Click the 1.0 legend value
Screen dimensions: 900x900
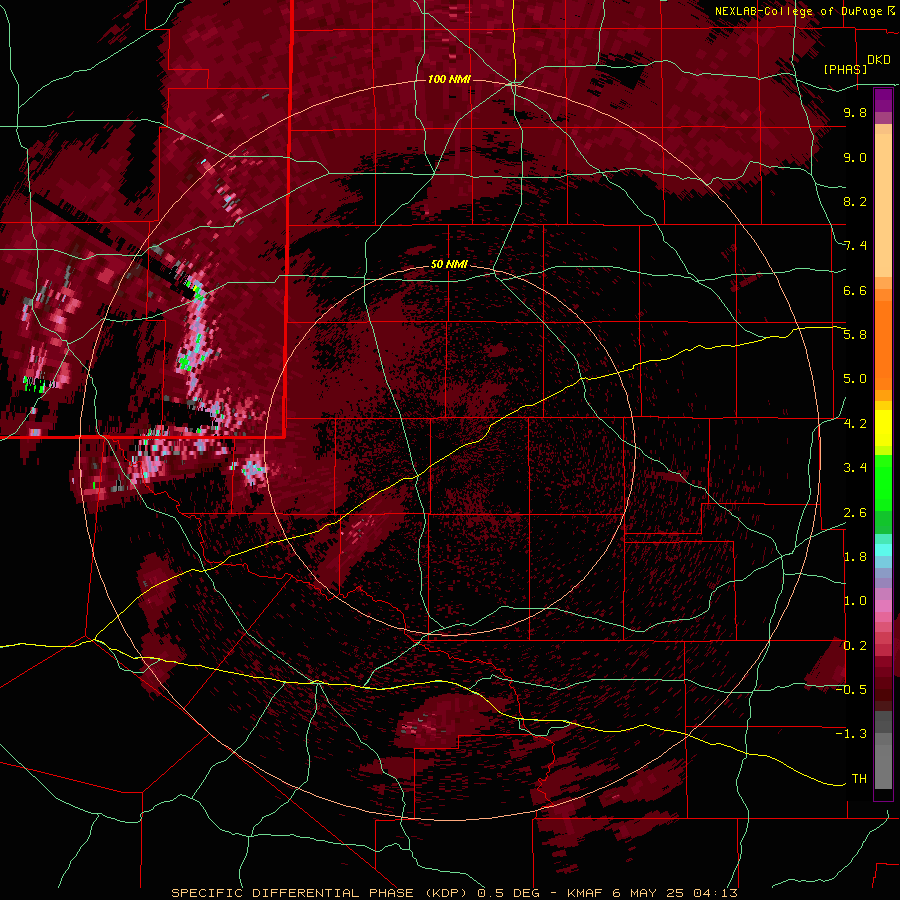click(855, 601)
